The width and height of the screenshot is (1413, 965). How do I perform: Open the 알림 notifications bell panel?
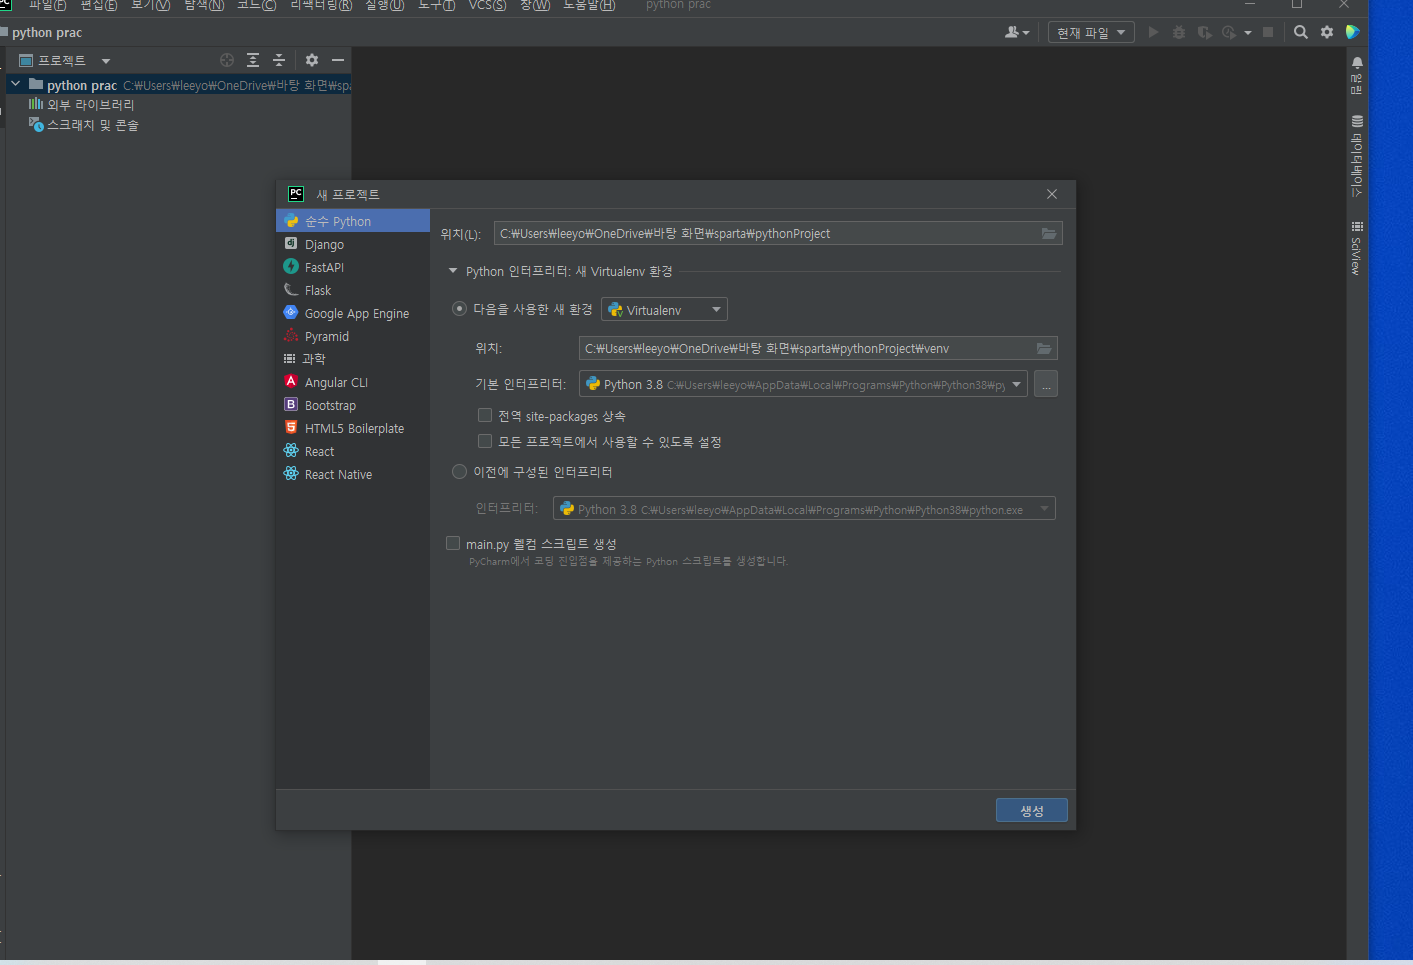(1357, 76)
